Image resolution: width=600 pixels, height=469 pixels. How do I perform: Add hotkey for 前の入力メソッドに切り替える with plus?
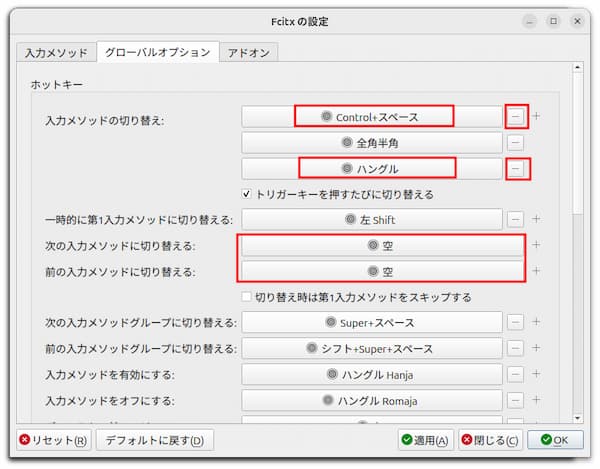point(536,271)
